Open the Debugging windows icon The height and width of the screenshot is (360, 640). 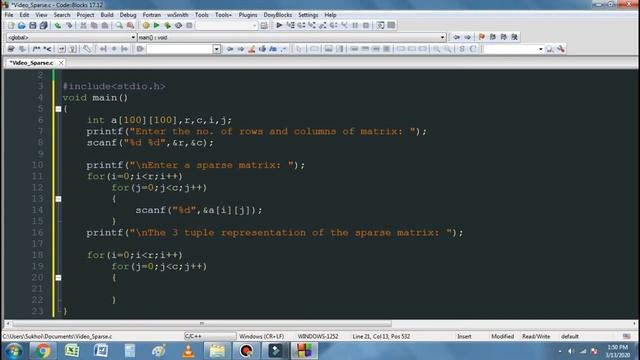pyautogui.click(x=380, y=25)
